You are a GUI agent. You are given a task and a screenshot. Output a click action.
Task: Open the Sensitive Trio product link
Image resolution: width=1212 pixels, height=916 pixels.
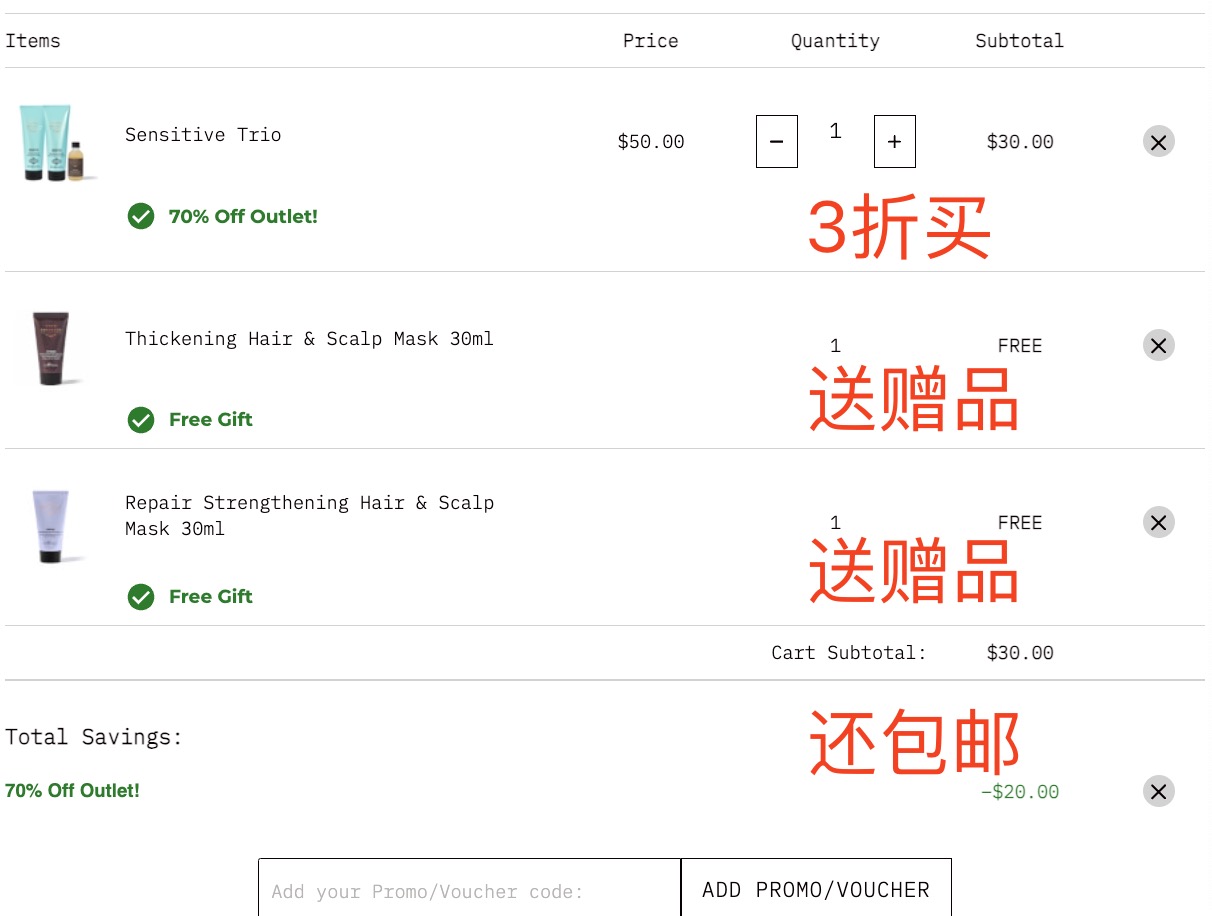pos(203,135)
